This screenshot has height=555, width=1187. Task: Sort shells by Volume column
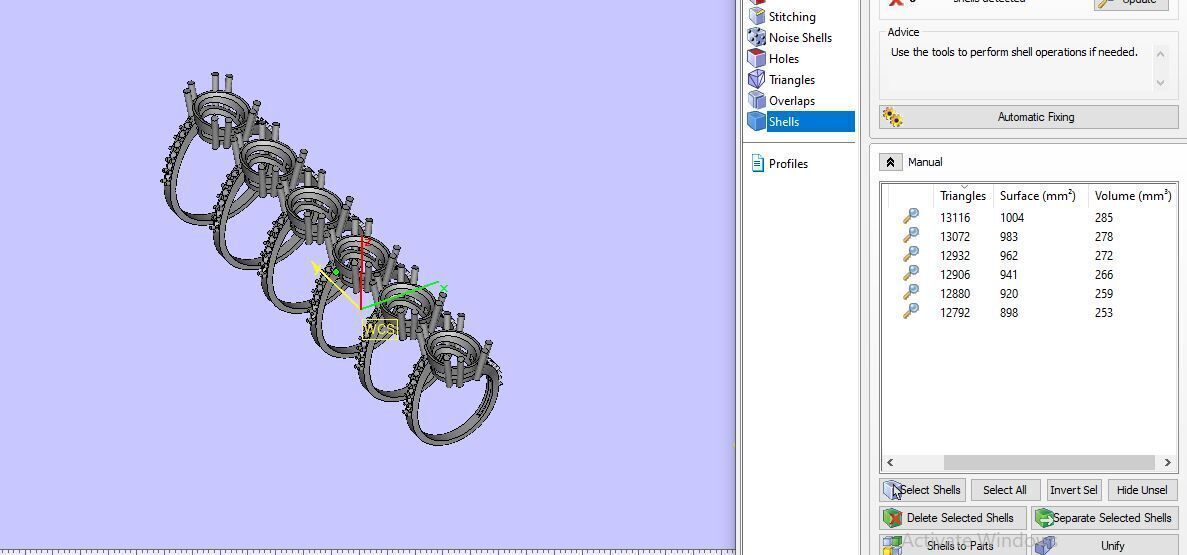(x=1132, y=195)
